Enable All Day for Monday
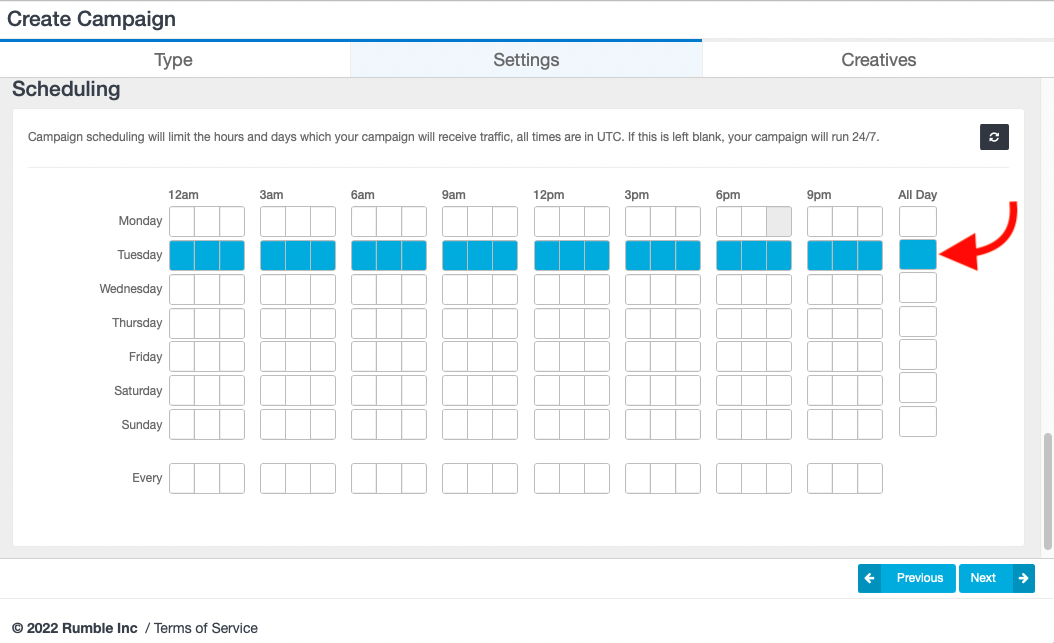Screen dimensions: 1054x643 (x=917, y=221)
